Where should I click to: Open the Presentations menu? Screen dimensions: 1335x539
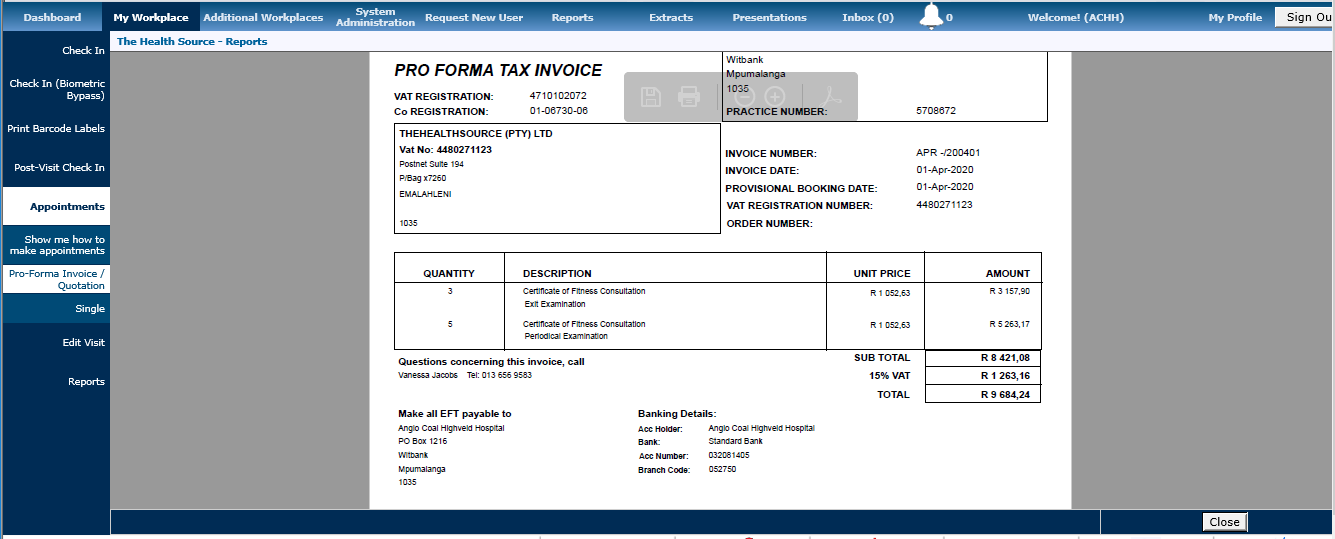coord(769,17)
